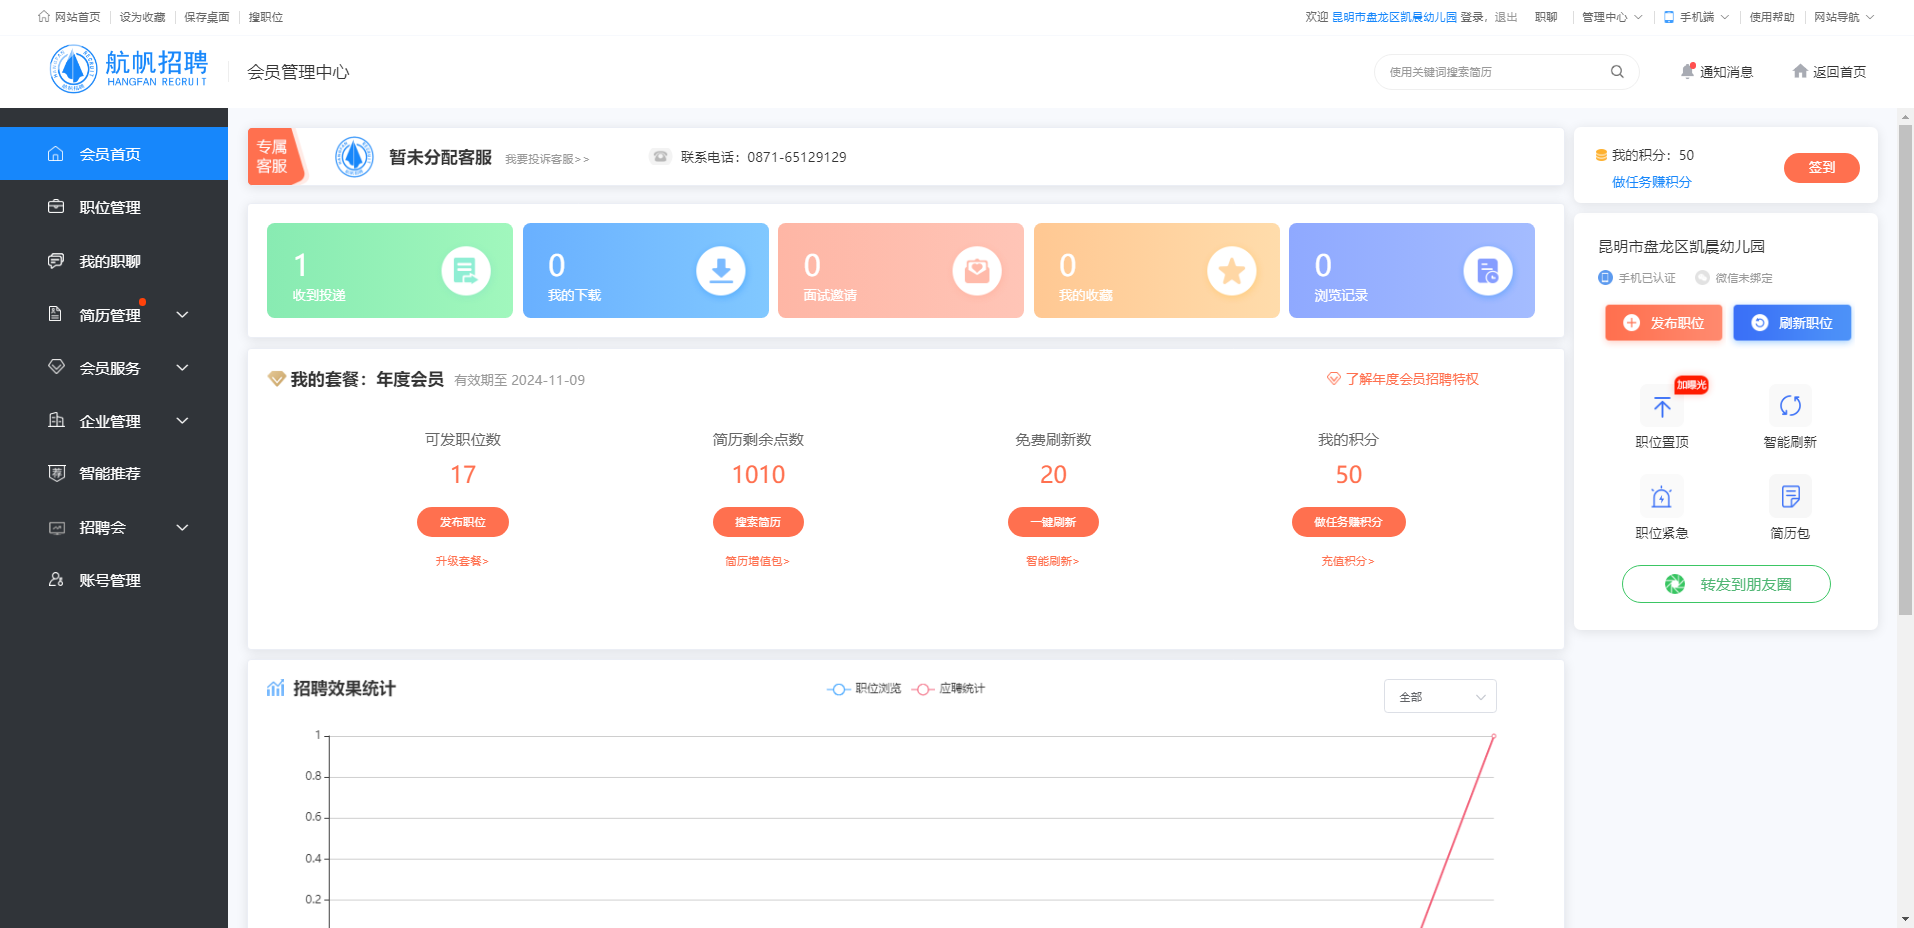This screenshot has height=928, width=1914.
Task: Toggle 应聘统计 legend series in chart
Action: pyautogui.click(x=949, y=689)
